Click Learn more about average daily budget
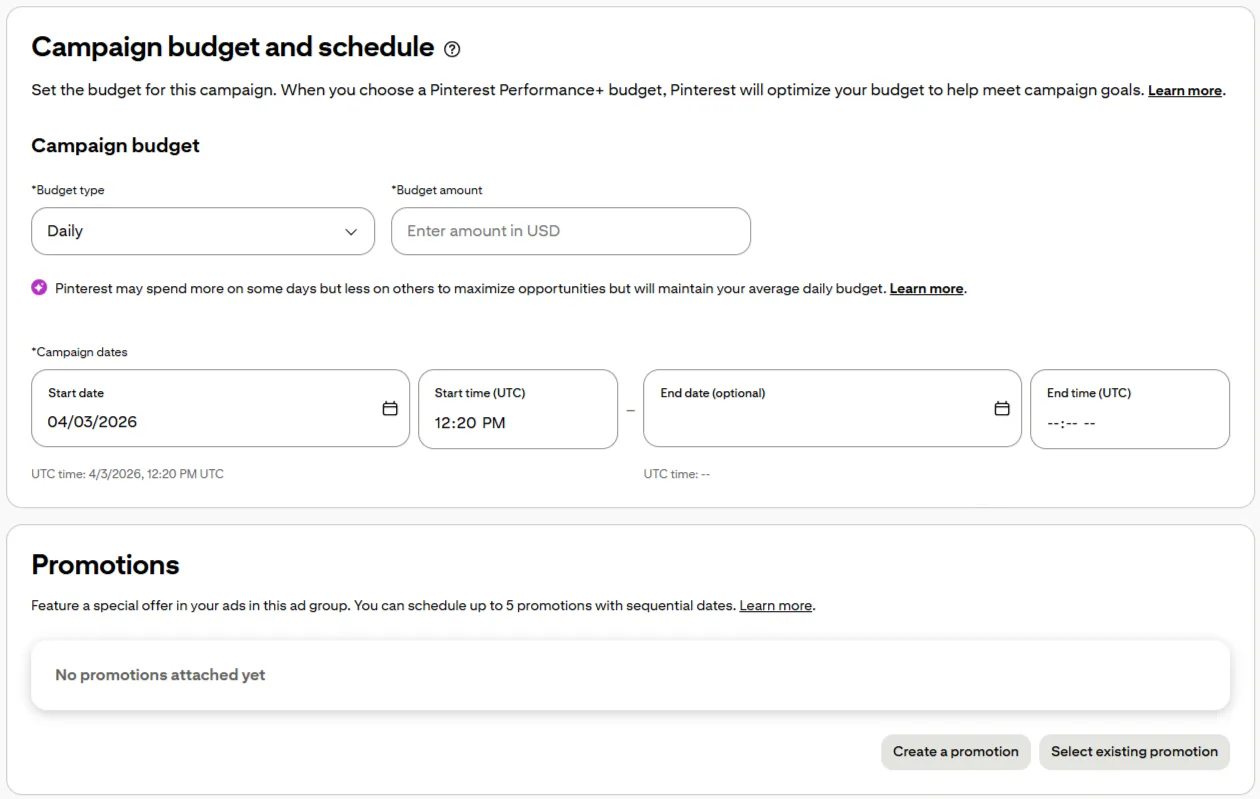The width and height of the screenshot is (1260, 799). click(926, 288)
